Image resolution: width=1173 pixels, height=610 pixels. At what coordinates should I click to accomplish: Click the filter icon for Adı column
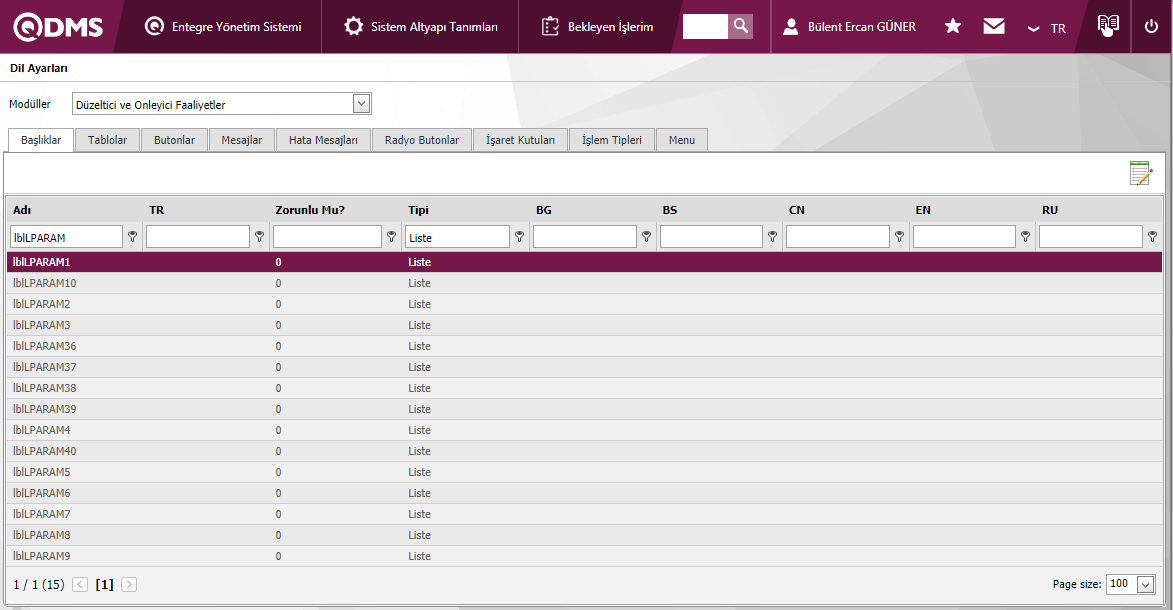tap(132, 237)
